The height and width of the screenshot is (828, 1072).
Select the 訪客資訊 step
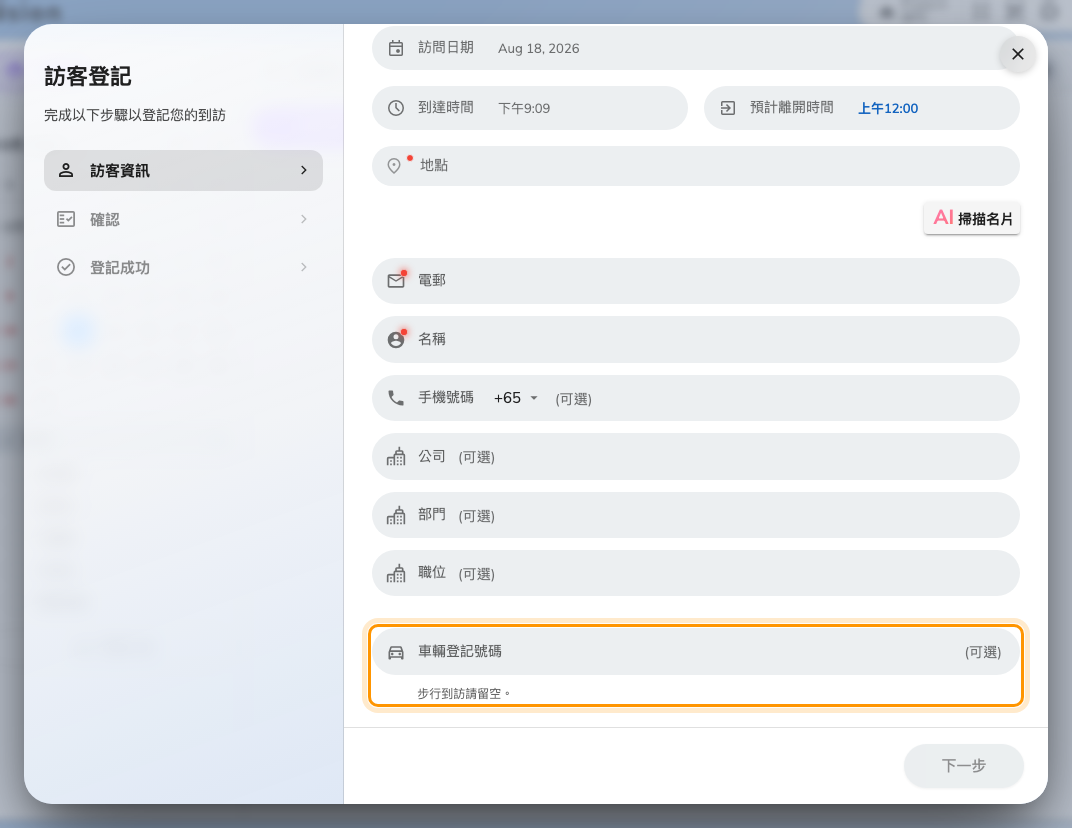pos(183,170)
